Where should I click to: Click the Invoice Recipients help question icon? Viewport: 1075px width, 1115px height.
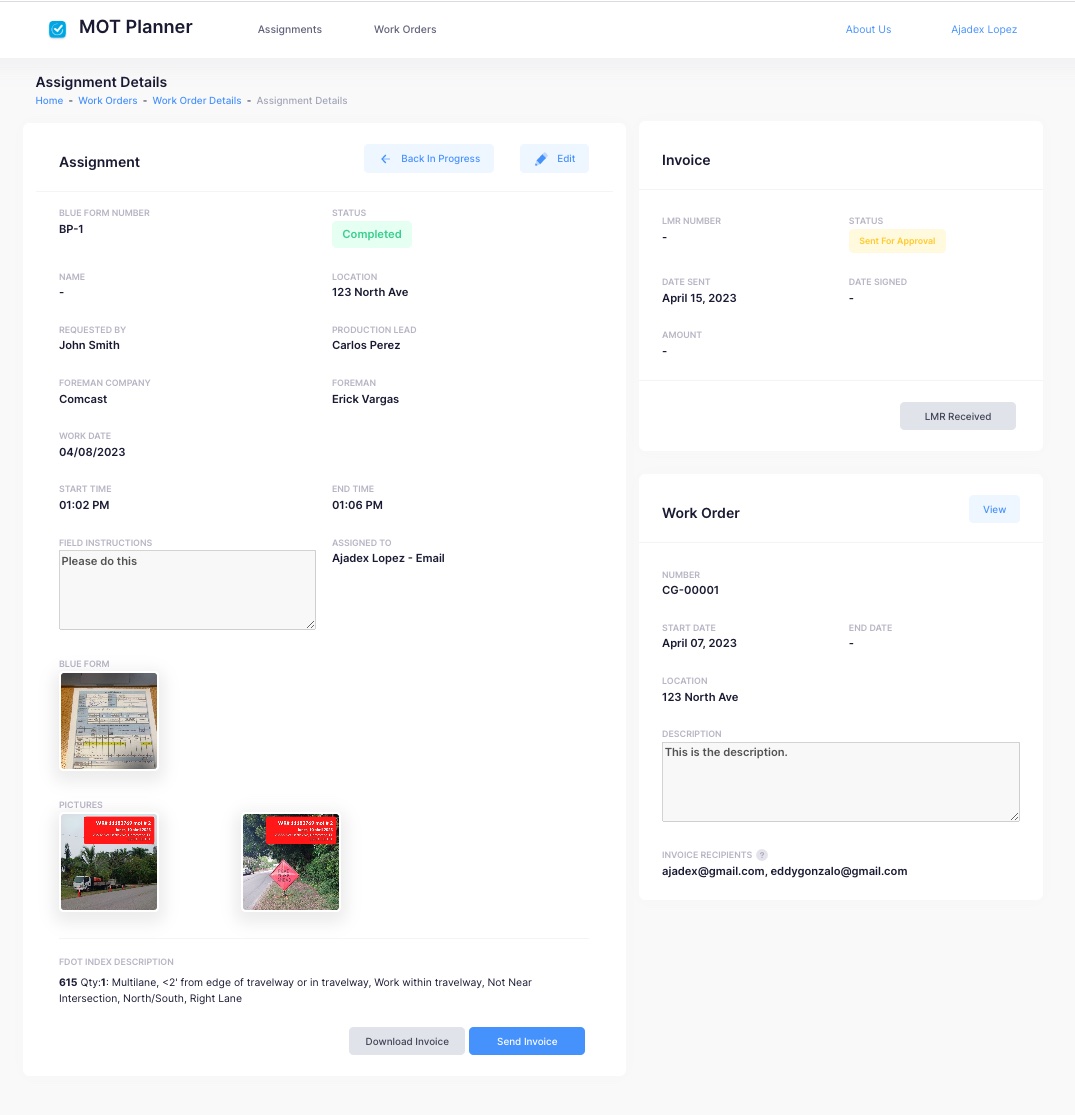pyautogui.click(x=762, y=855)
